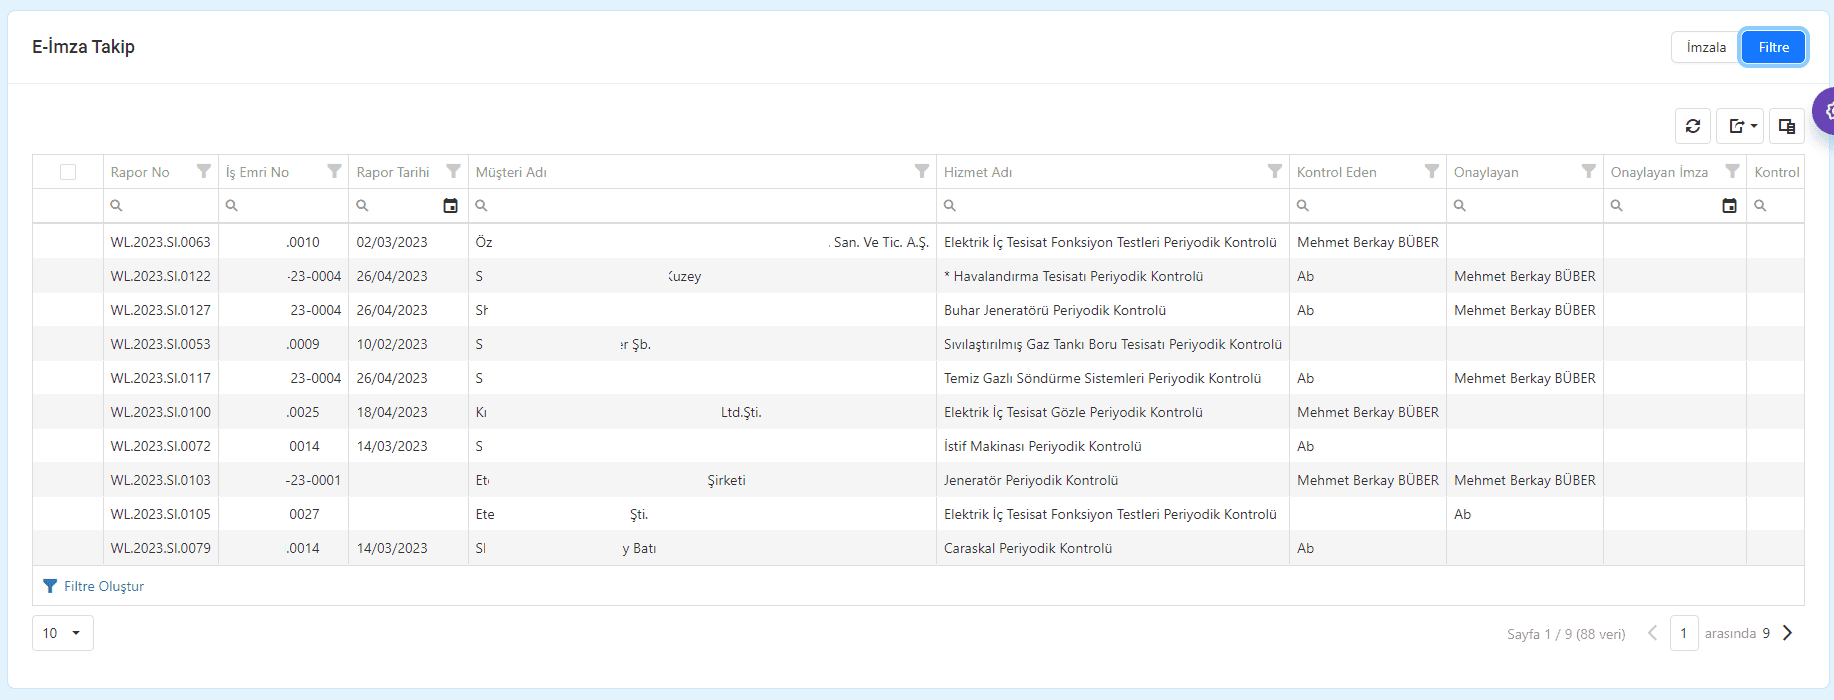Click the blue Filtre button
The width and height of the screenshot is (1834, 700).
pos(1773,47)
